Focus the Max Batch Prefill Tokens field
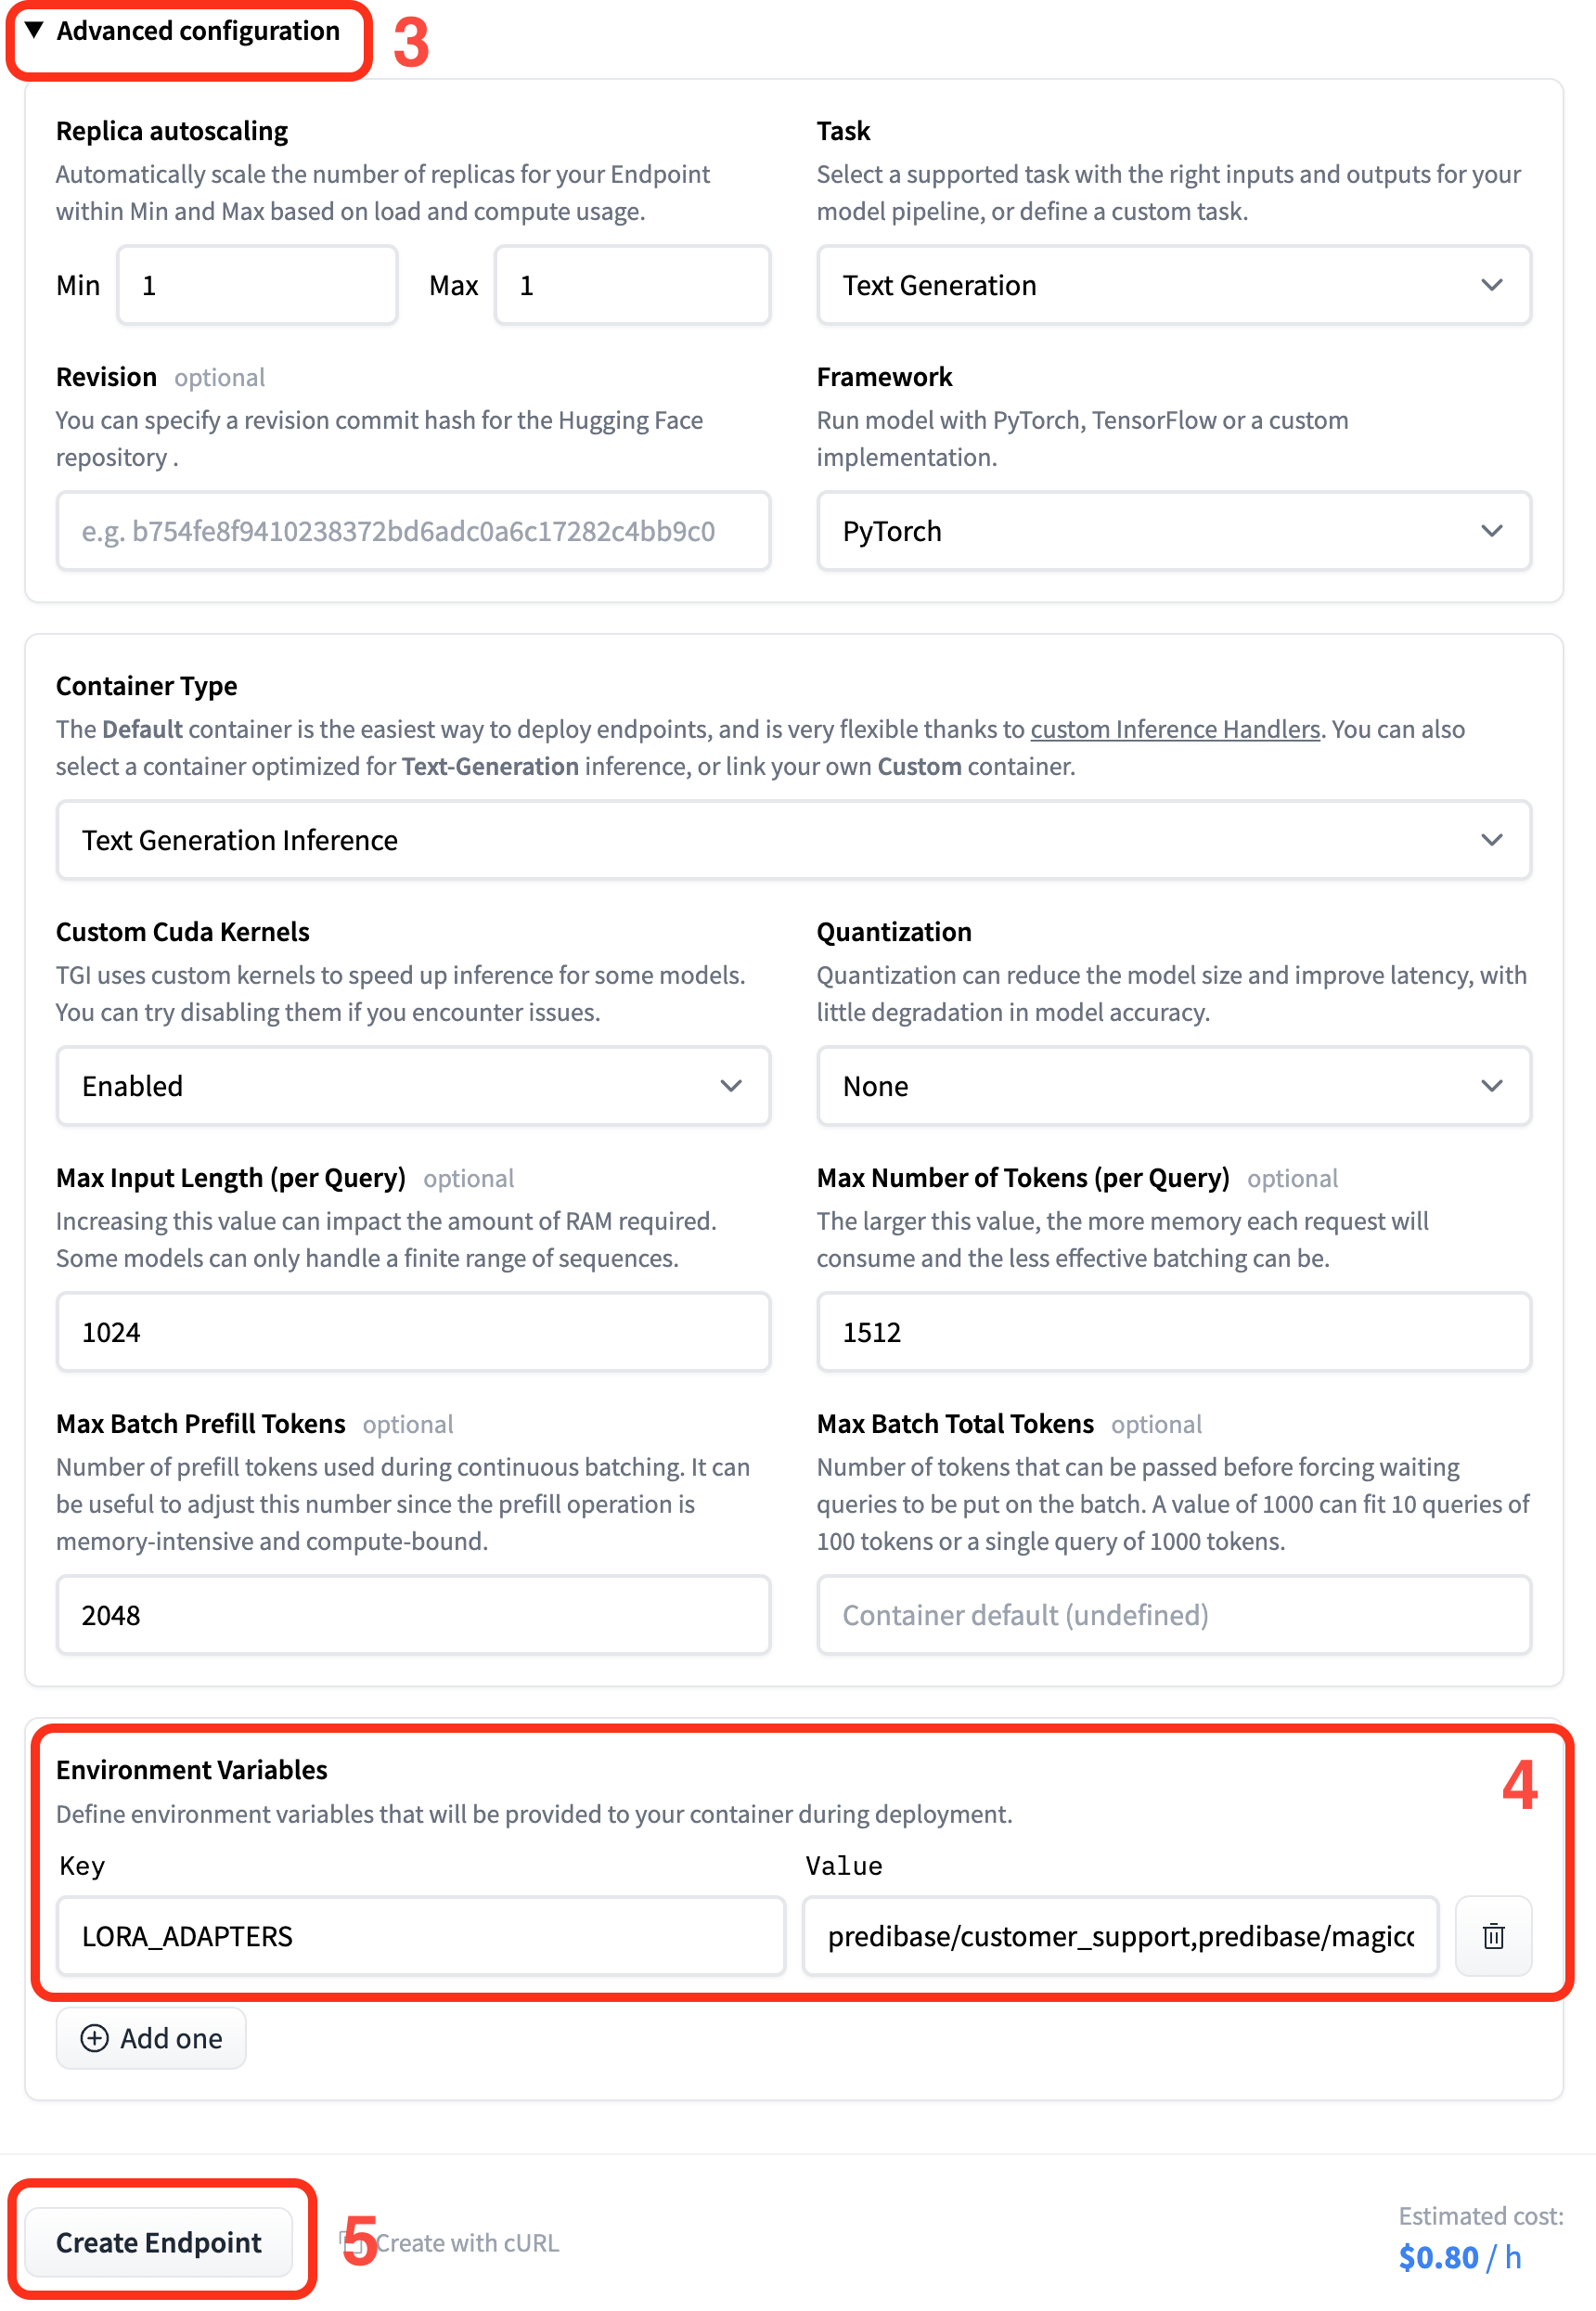Image resolution: width=1596 pixels, height=2311 pixels. tap(412, 1615)
